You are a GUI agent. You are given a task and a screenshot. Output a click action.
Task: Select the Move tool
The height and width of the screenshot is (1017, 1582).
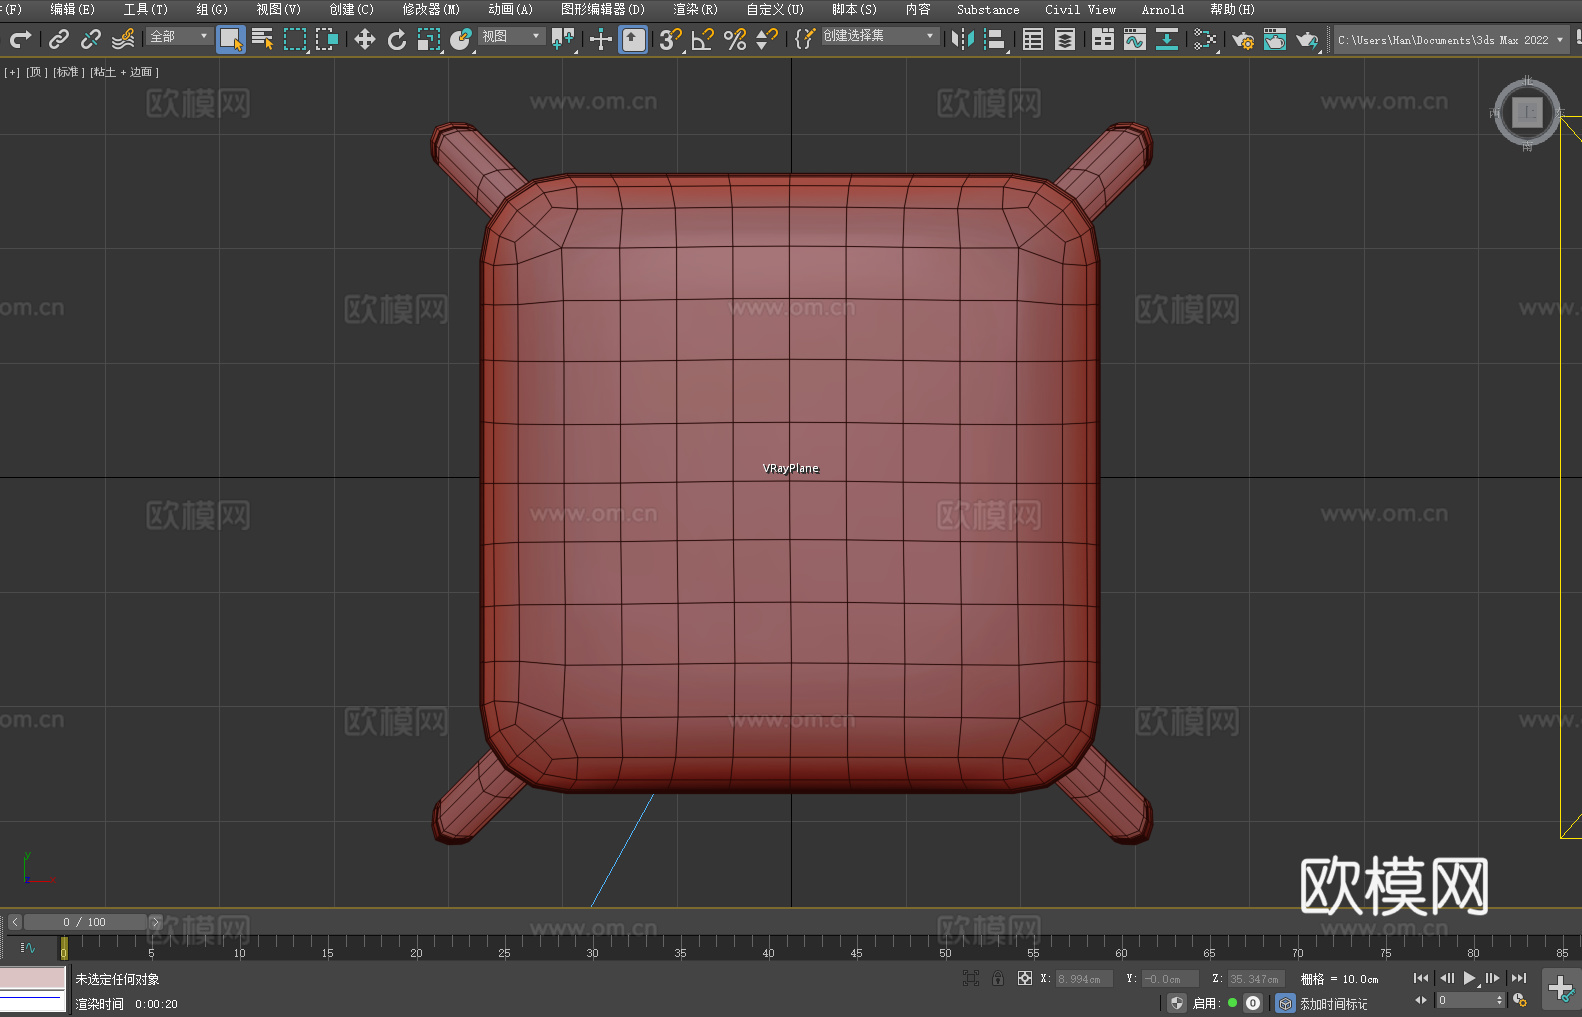[365, 39]
